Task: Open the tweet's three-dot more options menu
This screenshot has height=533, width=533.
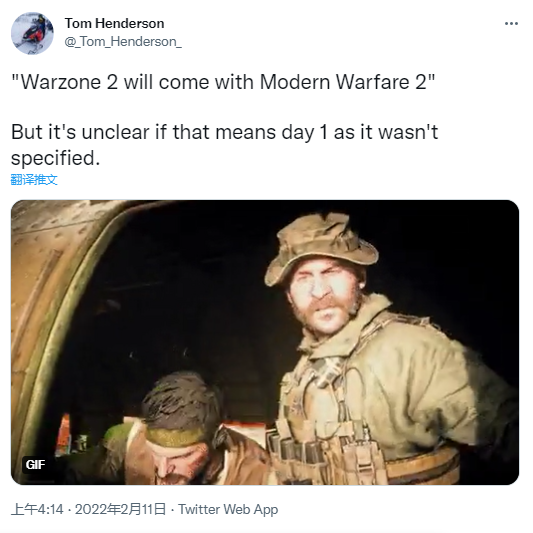Action: coord(511,23)
